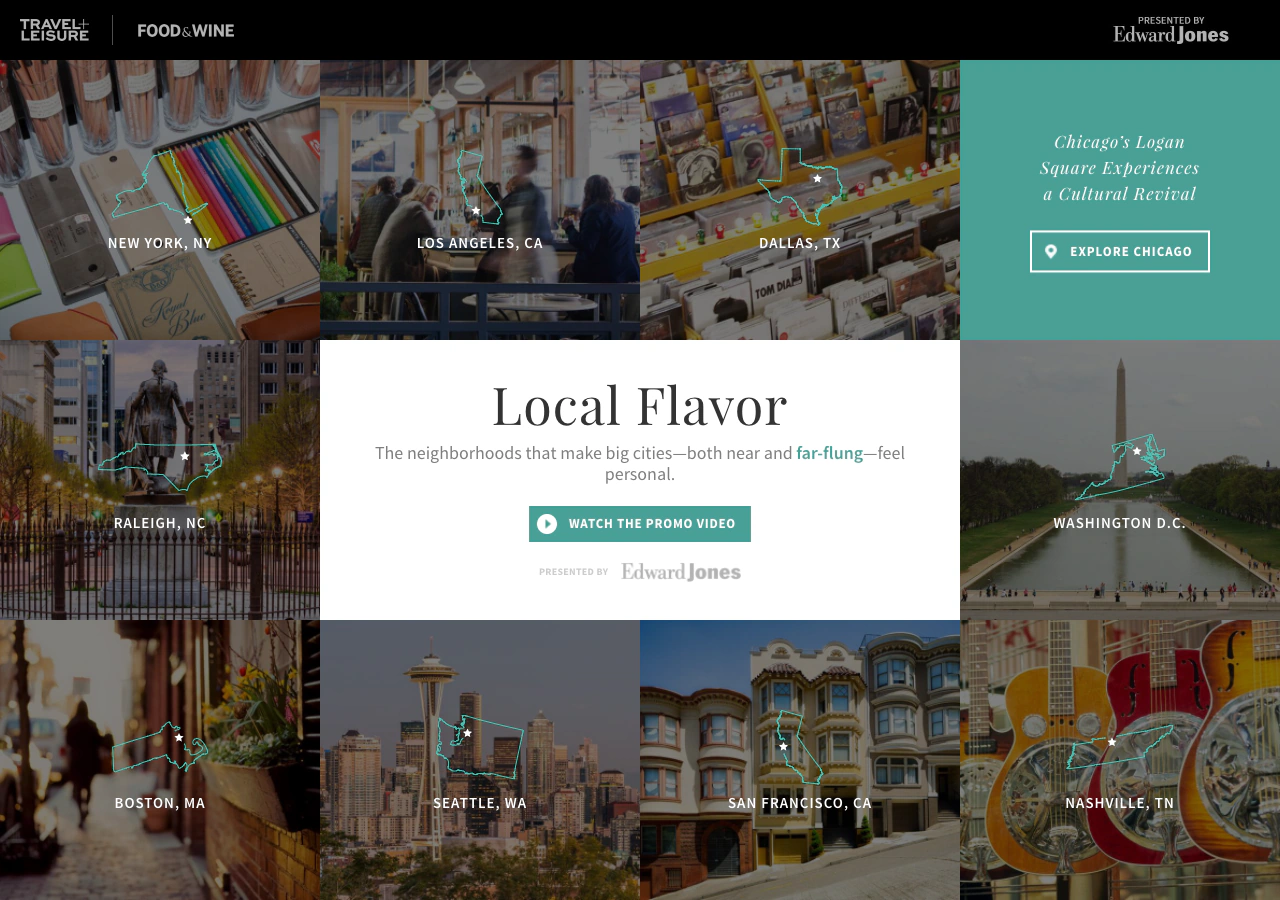1280x900 pixels.
Task: Open the Edward Jones logo under promo button
Action: [x=681, y=572]
